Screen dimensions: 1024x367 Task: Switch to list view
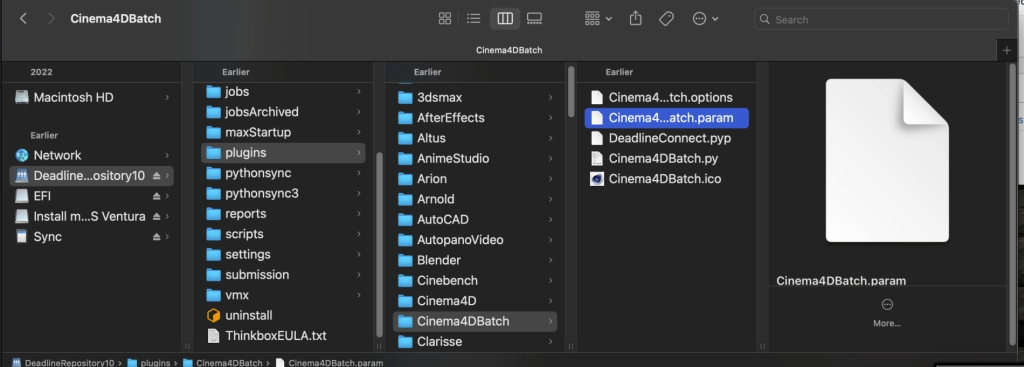(x=473, y=19)
